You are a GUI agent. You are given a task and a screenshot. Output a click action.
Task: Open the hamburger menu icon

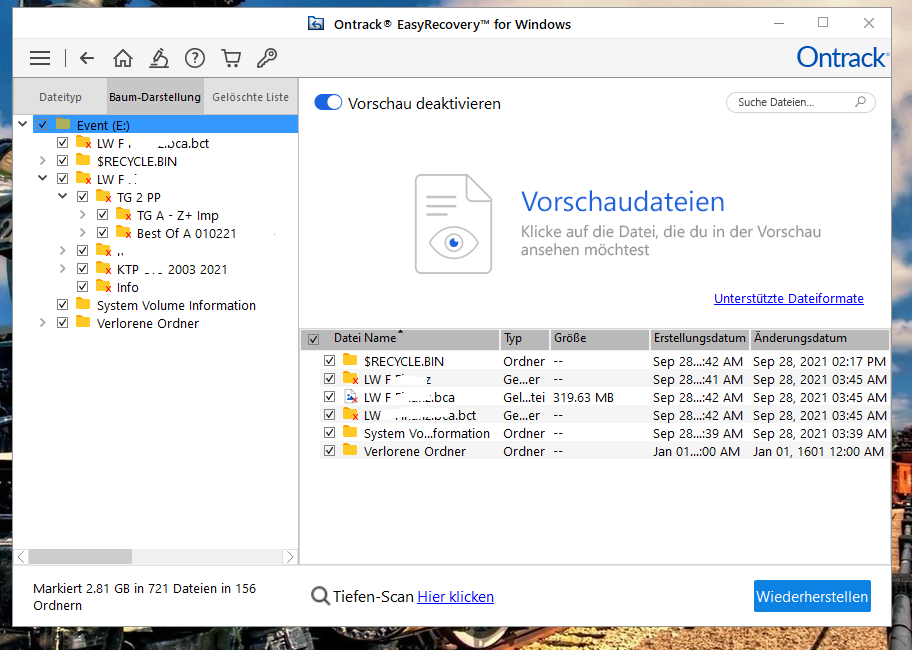click(x=40, y=58)
